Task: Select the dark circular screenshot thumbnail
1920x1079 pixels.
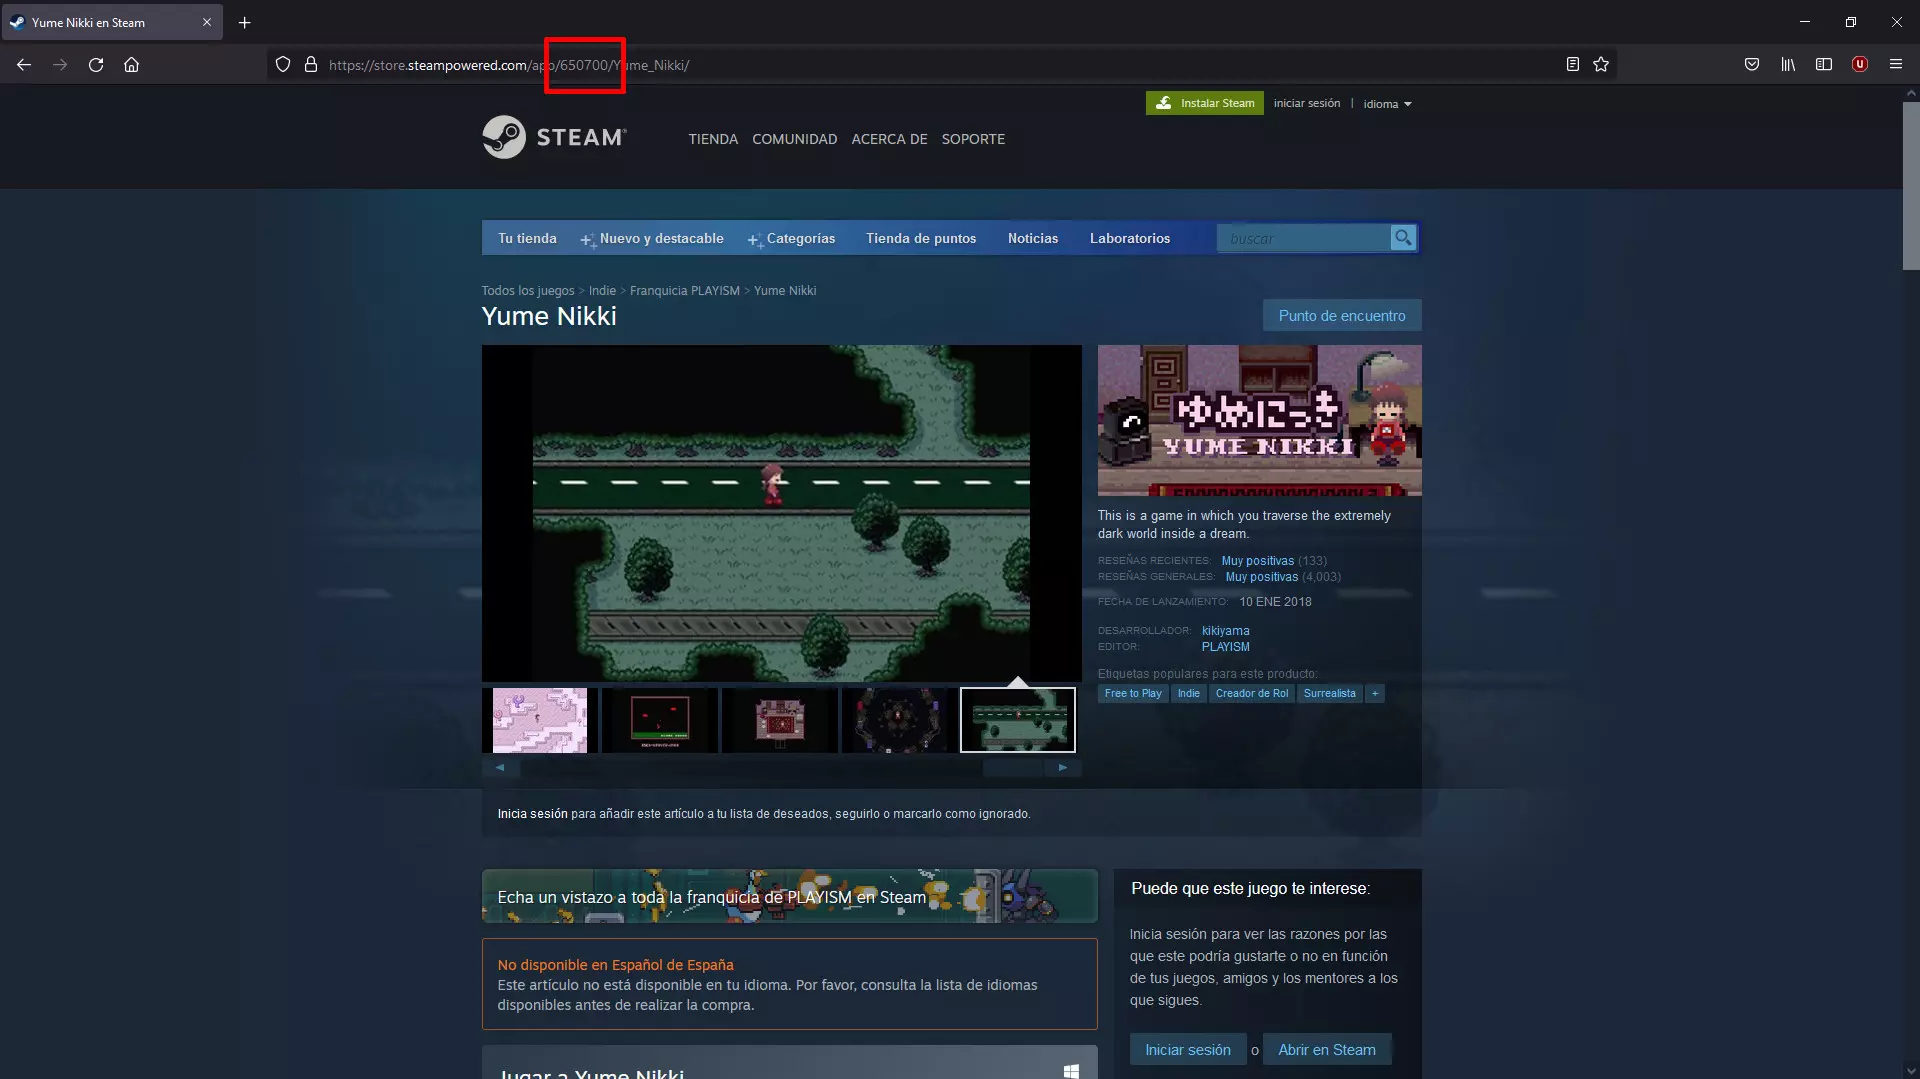Action: pyautogui.click(x=900, y=720)
